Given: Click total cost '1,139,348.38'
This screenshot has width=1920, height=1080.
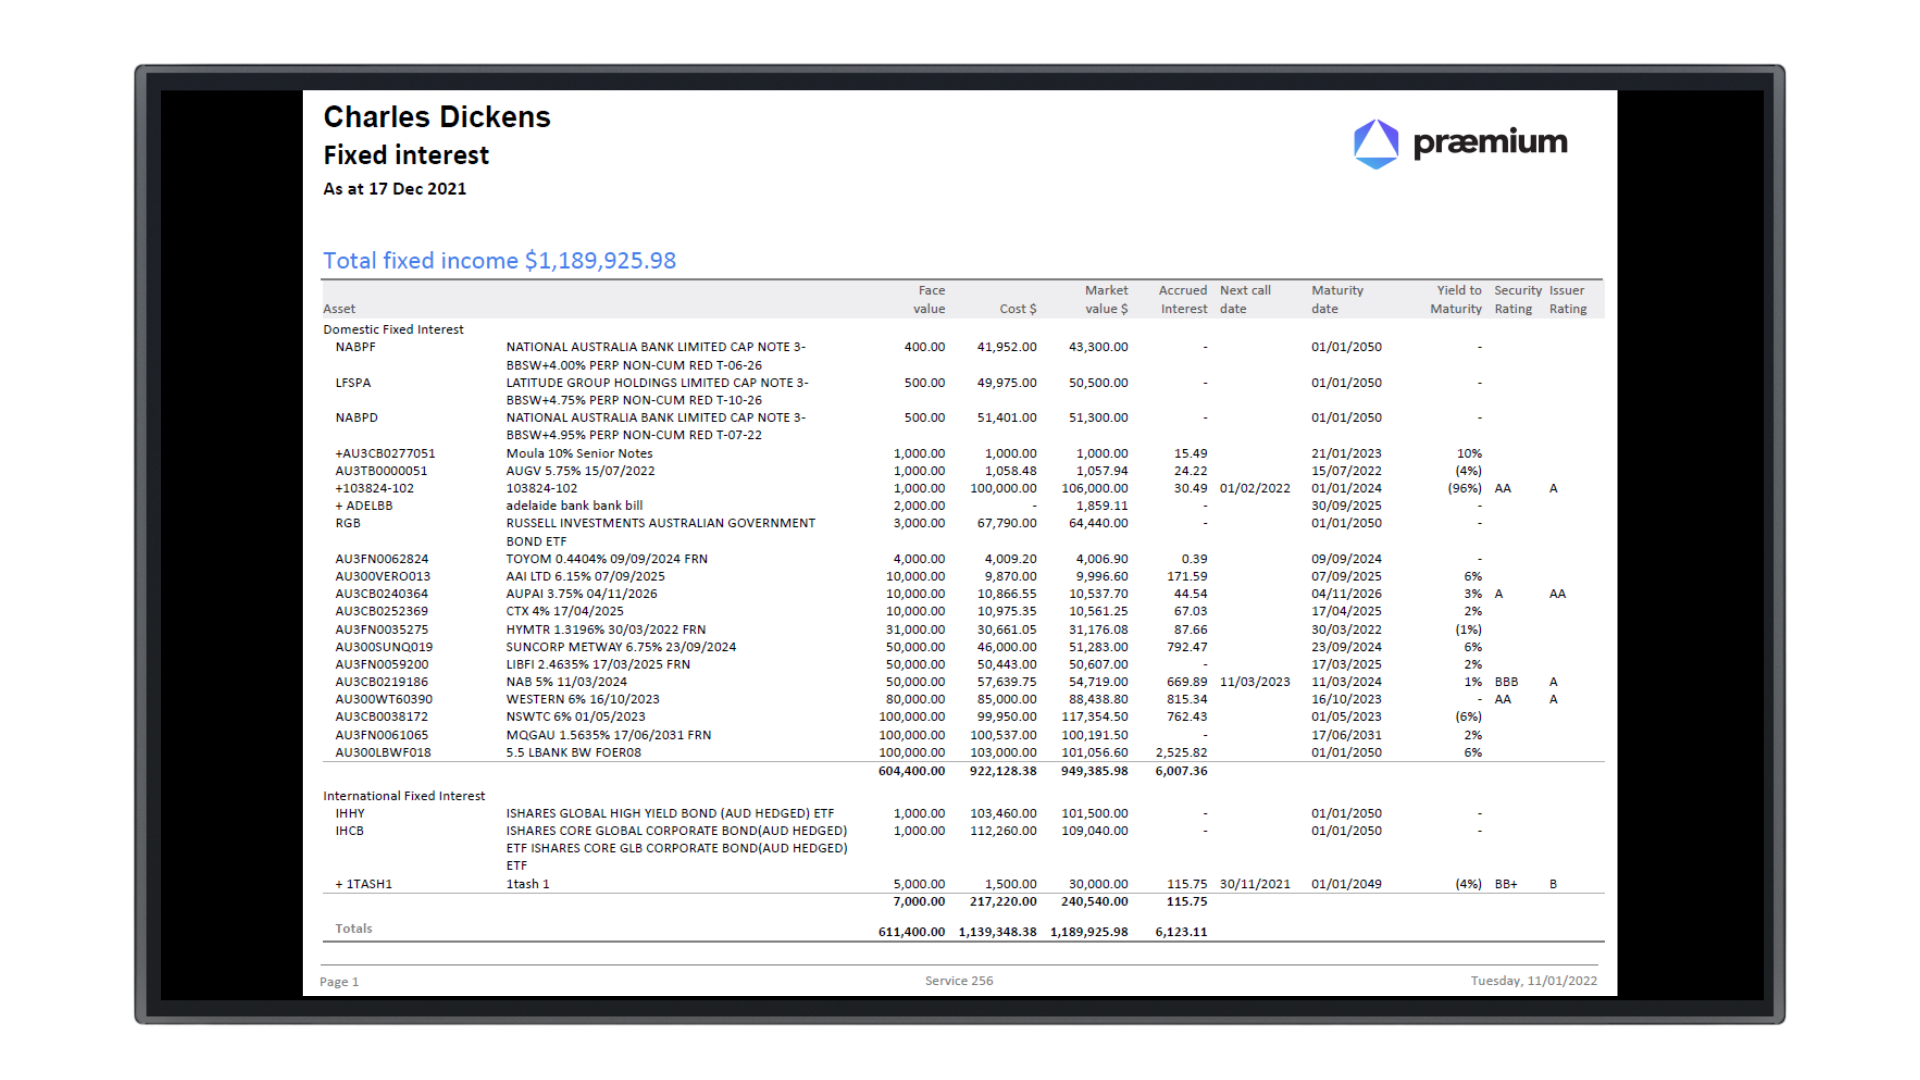Looking at the screenshot, I should (x=997, y=932).
